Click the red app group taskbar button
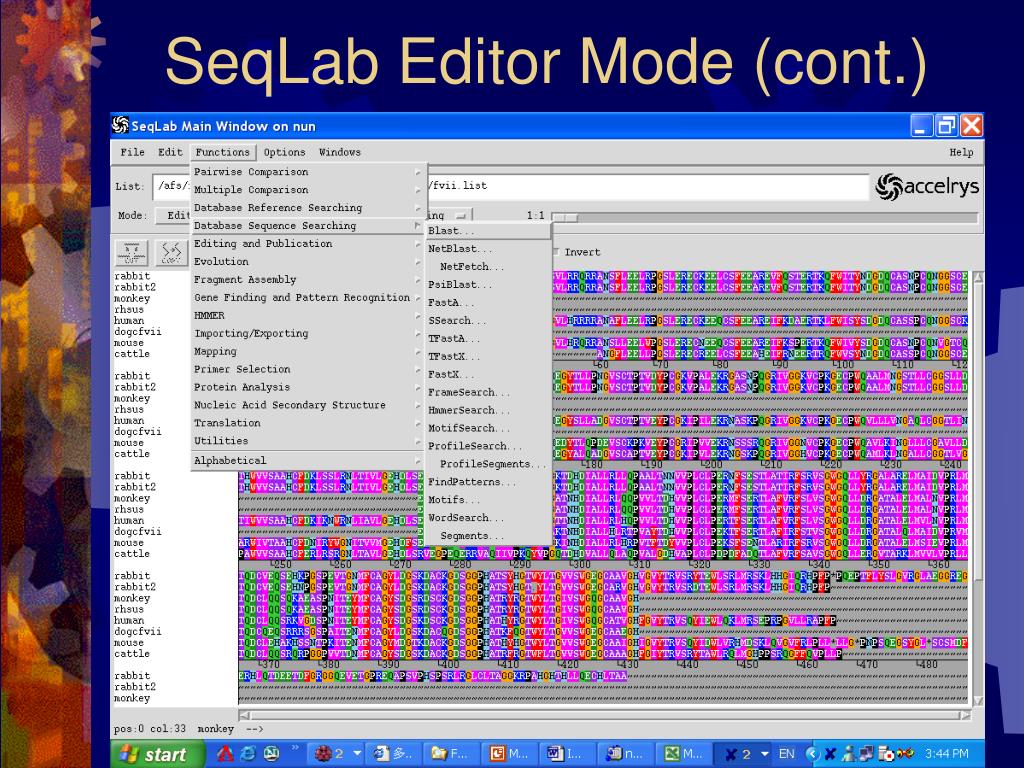 point(336,754)
